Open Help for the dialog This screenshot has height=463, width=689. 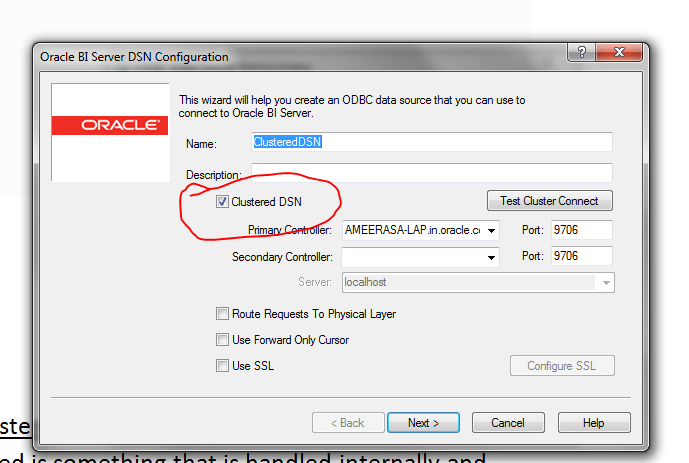coord(594,423)
